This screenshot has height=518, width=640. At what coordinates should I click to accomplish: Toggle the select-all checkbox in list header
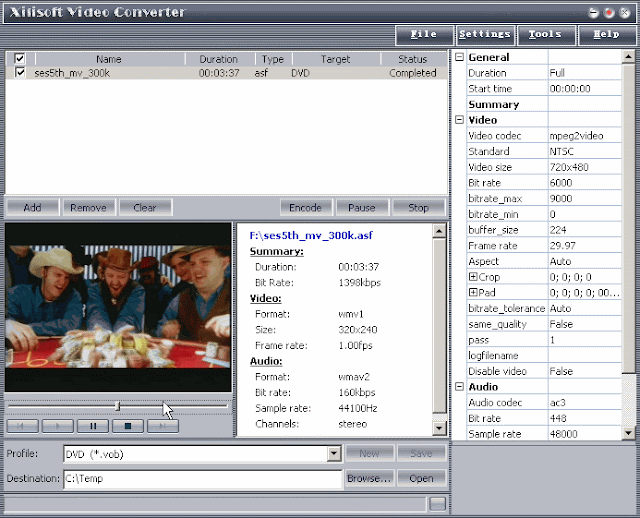19,58
